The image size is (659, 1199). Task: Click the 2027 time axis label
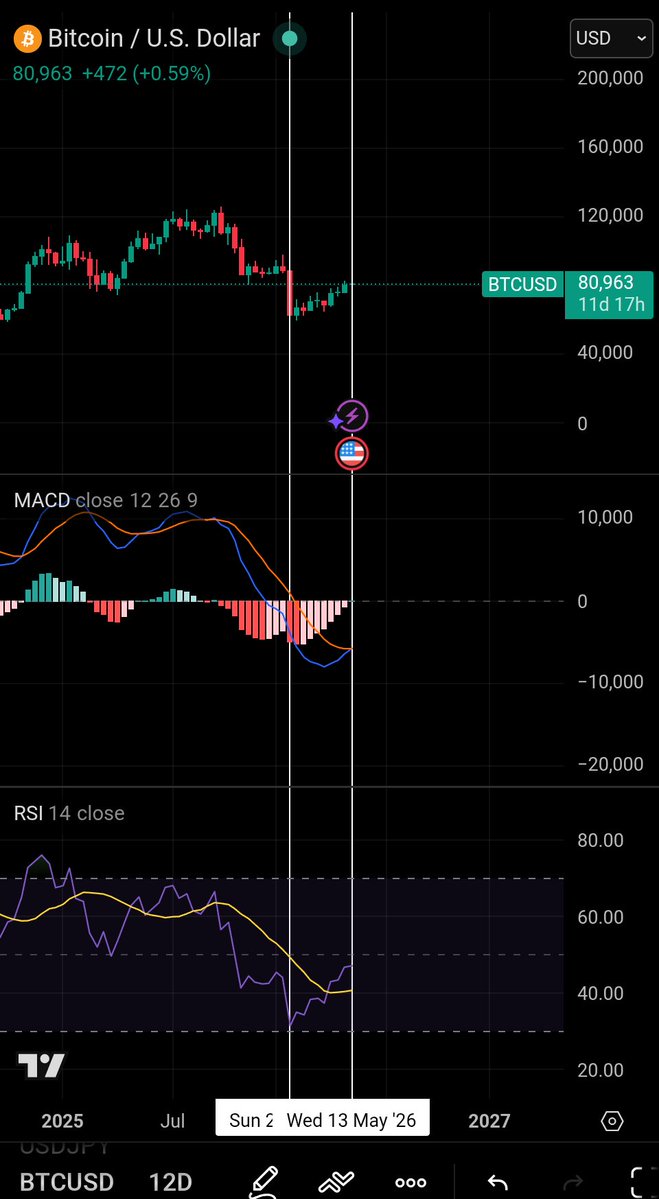[489, 1121]
